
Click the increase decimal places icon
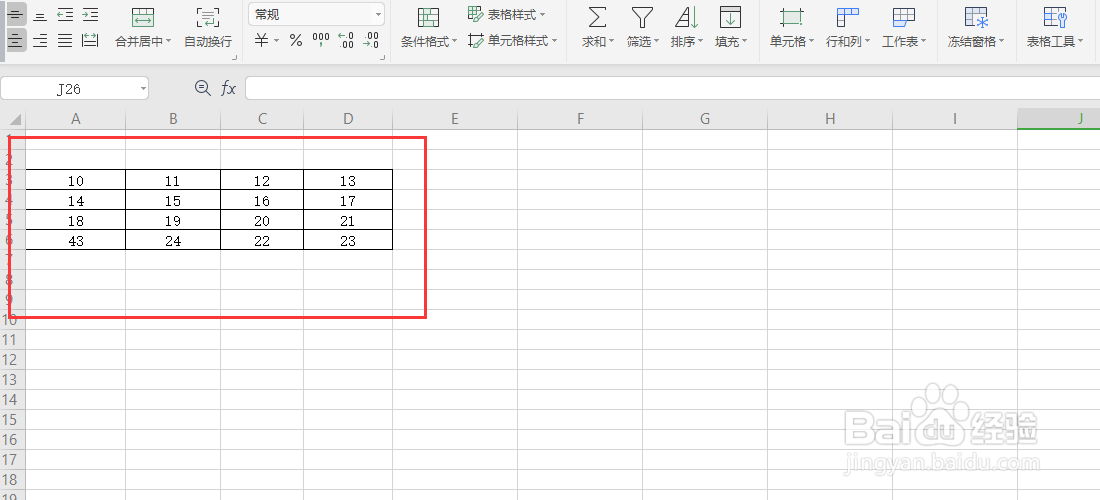(x=346, y=41)
